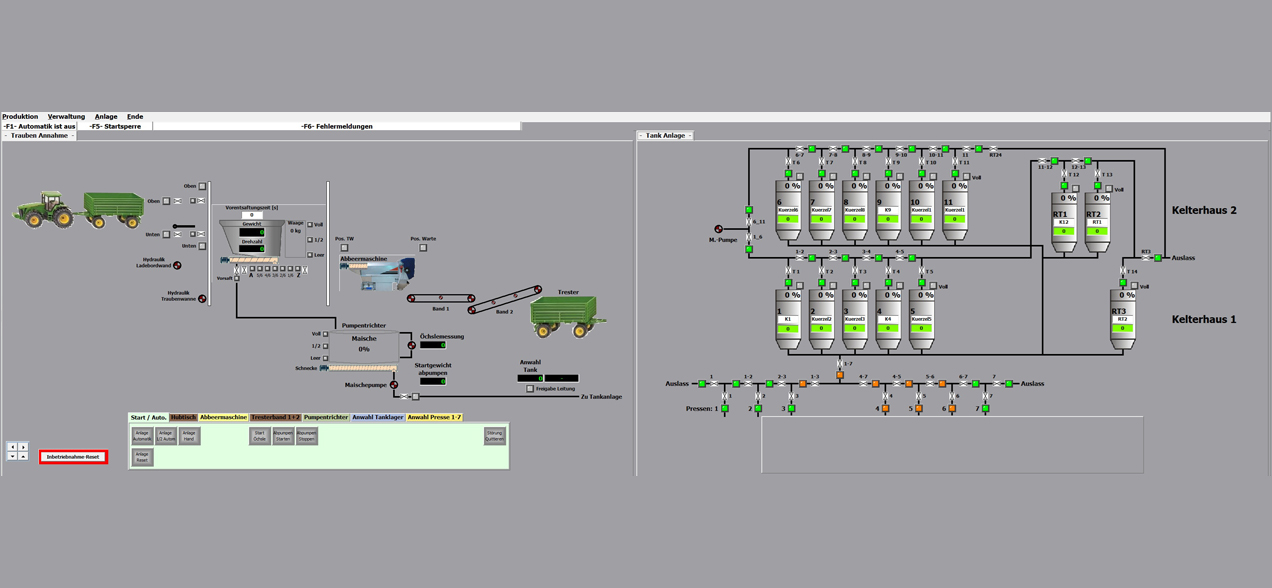This screenshot has width=1272, height=588.
Task: Toggle the Pos. TW checkbox
Action: pos(345,247)
